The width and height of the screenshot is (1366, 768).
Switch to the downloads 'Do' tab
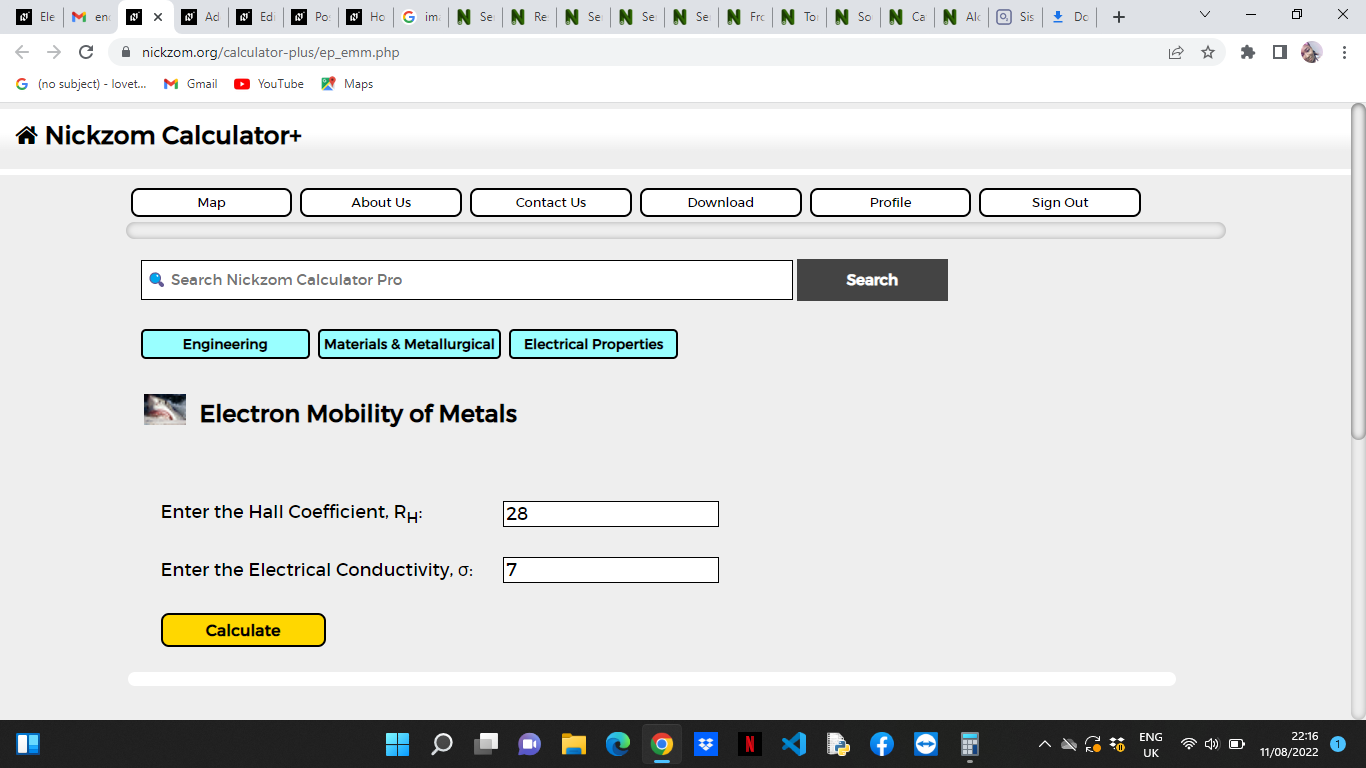pyautogui.click(x=1070, y=17)
